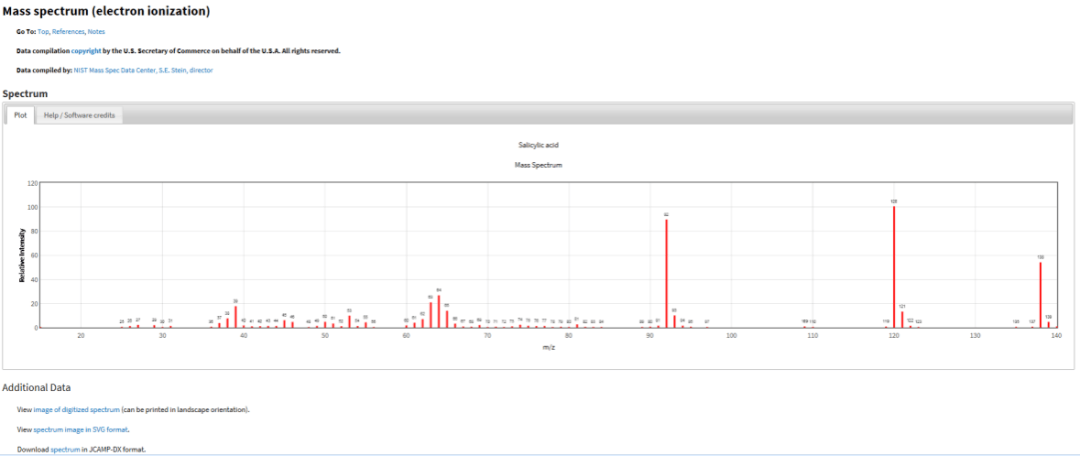
Task: View image of digitized spectrum link
Action: point(77,409)
